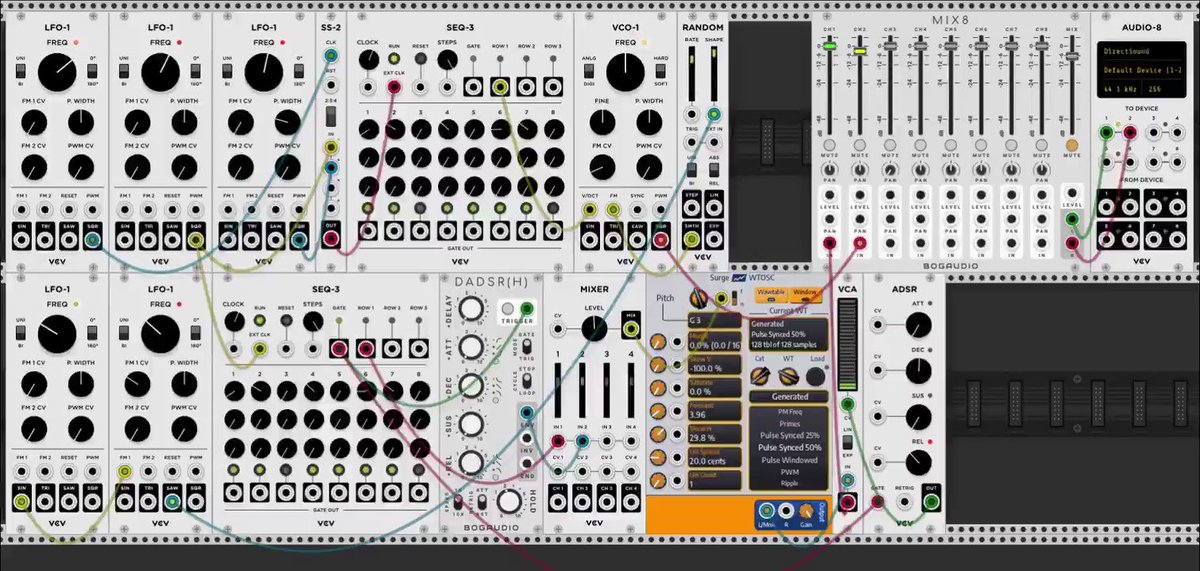Click AUDIO-8 To Device input 2 jack
This screenshot has height=571, width=1200.
tap(1130, 132)
